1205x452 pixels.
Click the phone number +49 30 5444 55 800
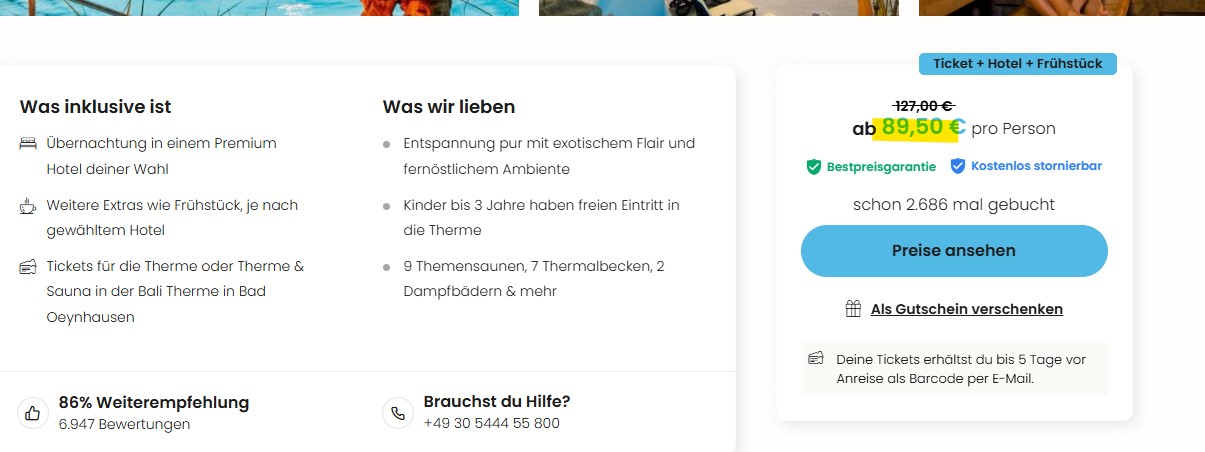tap(492, 423)
